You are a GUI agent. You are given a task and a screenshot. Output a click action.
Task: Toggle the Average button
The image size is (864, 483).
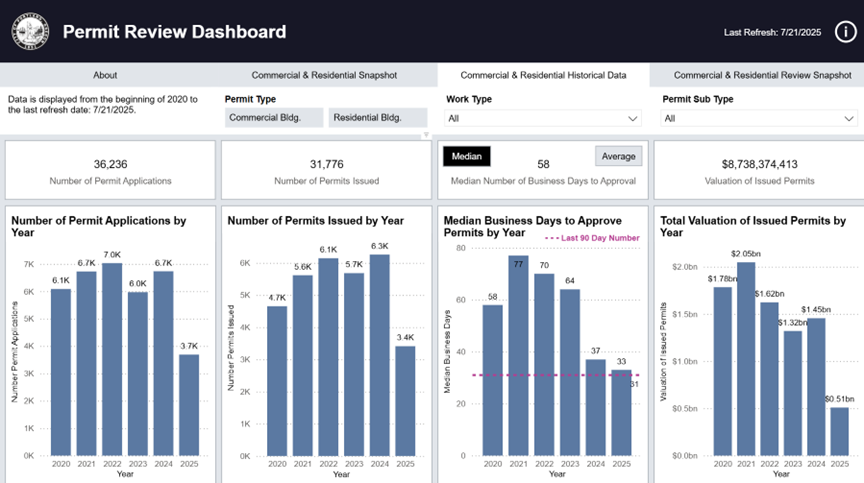pos(618,156)
